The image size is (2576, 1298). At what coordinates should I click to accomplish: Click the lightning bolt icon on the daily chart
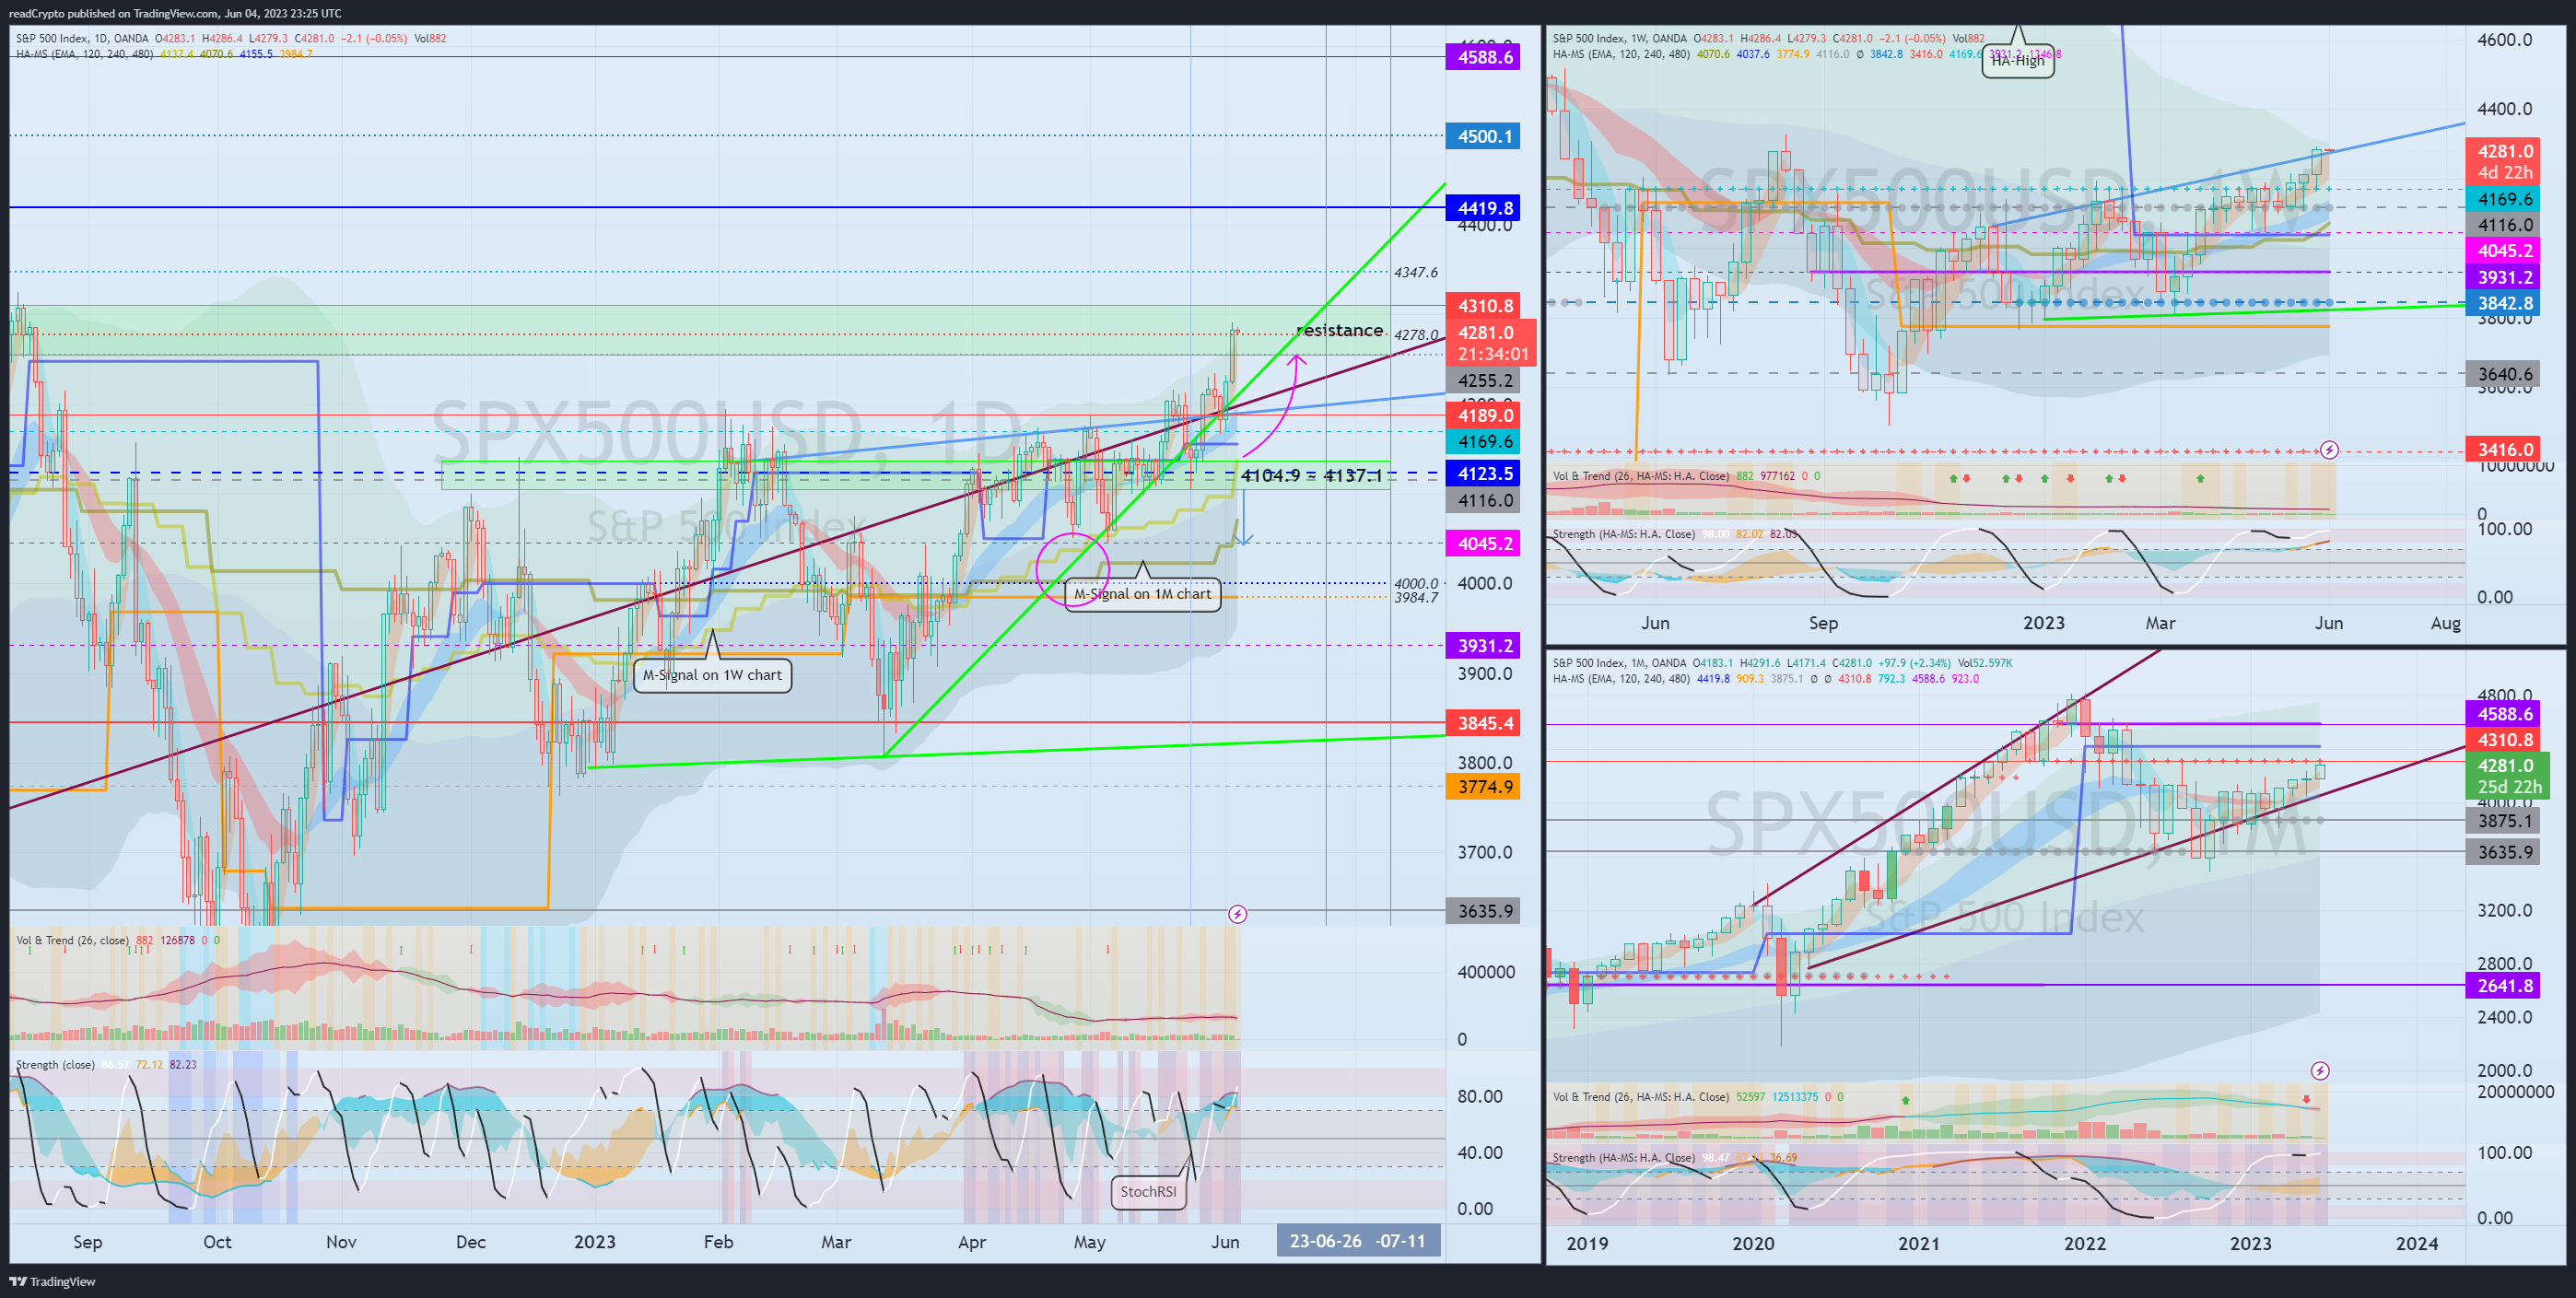coord(1237,914)
